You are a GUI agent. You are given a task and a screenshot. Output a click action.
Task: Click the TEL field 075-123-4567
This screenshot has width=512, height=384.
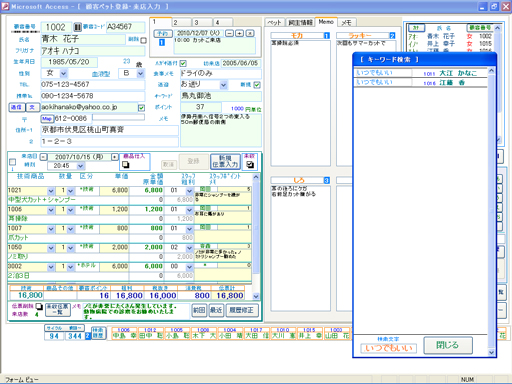click(x=93, y=84)
